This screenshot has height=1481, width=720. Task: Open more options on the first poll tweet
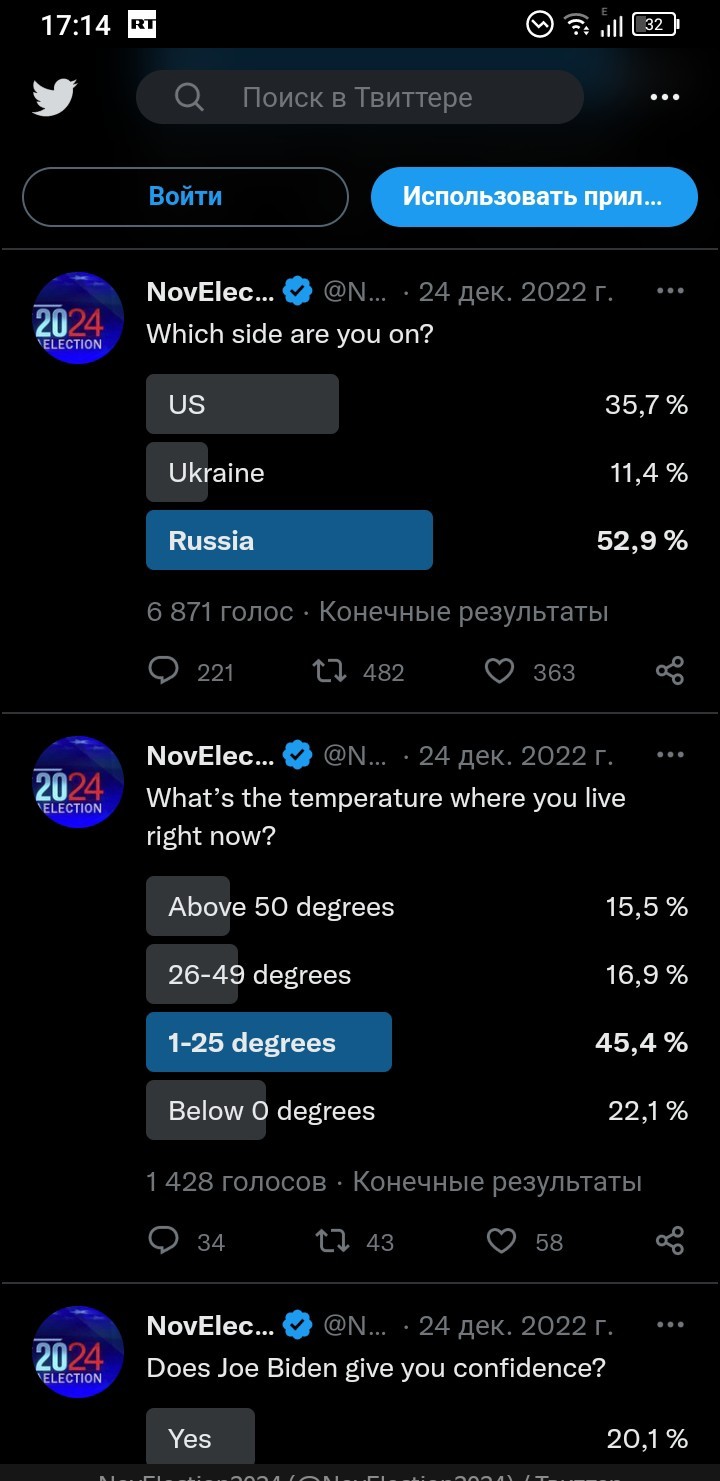tap(670, 291)
